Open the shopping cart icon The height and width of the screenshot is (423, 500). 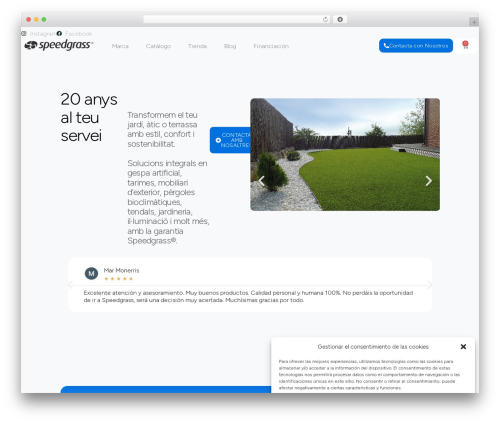(465, 45)
